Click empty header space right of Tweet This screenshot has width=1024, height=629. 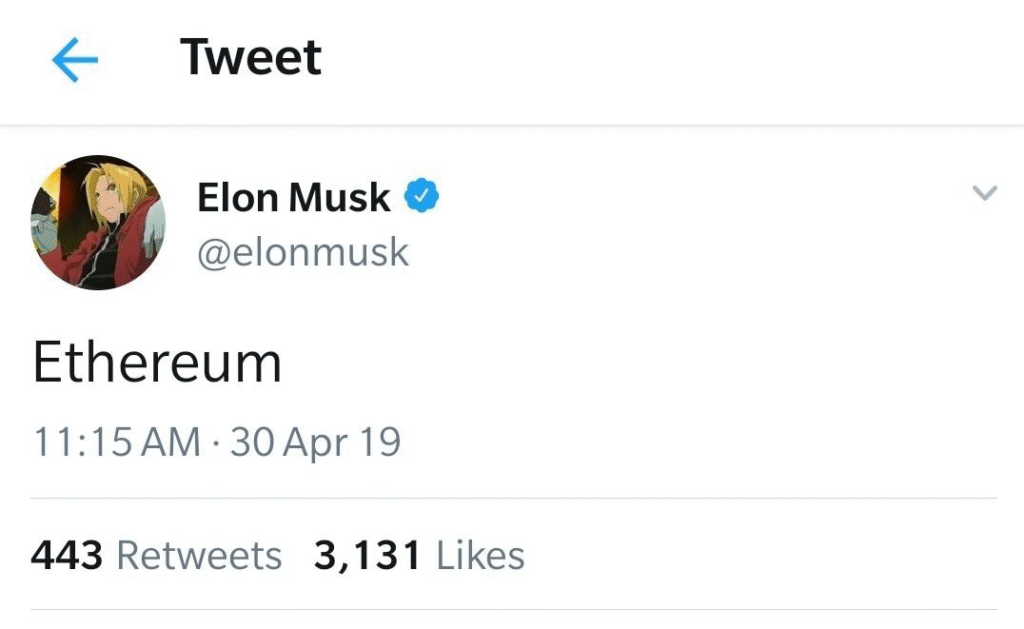click(650, 60)
